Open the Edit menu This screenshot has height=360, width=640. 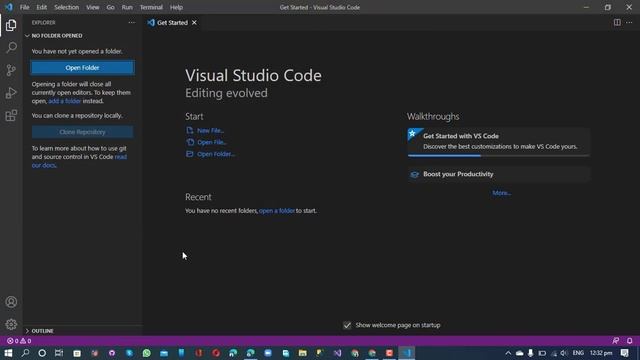click(x=42, y=7)
